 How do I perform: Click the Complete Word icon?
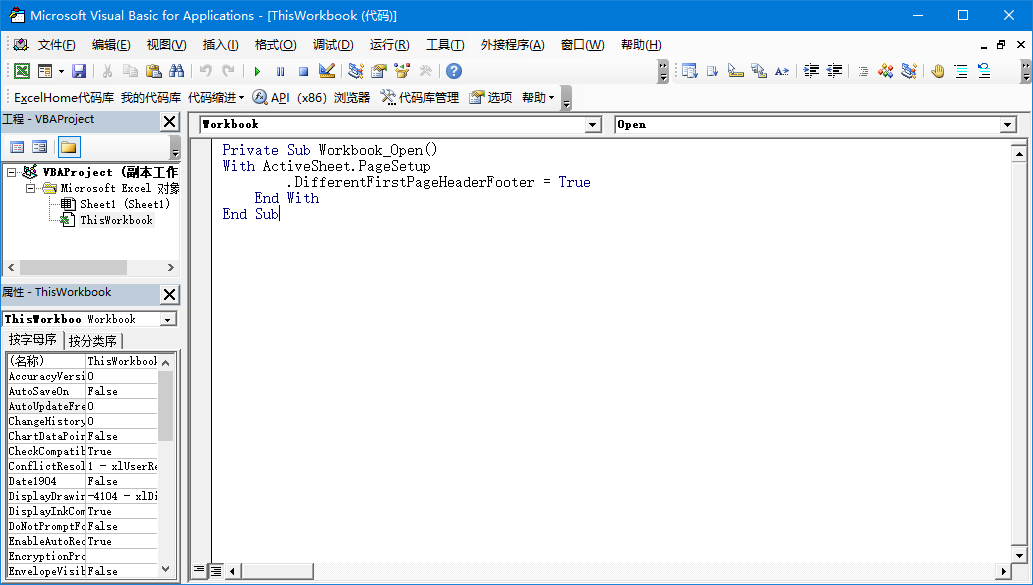(782, 71)
